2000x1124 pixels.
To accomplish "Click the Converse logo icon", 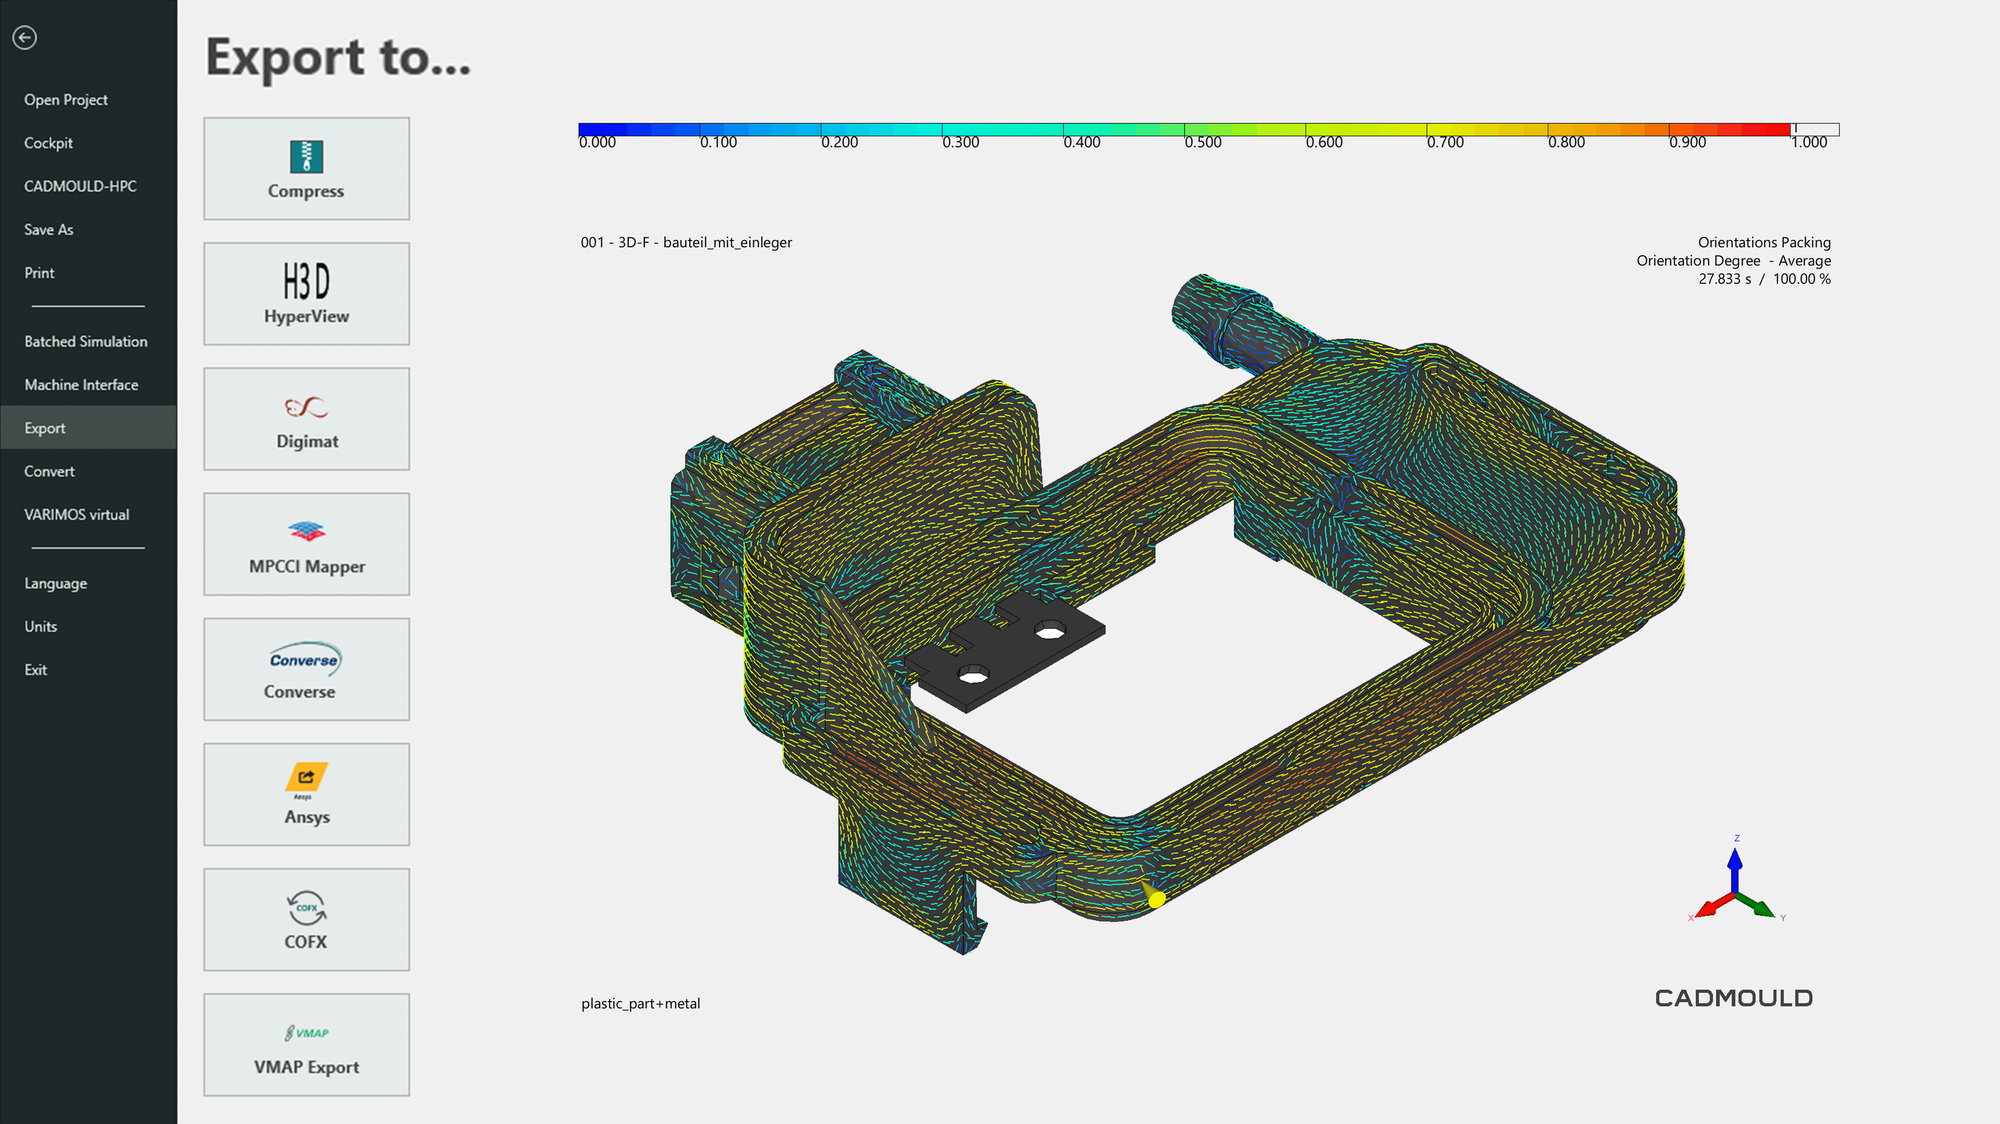I will tap(305, 659).
